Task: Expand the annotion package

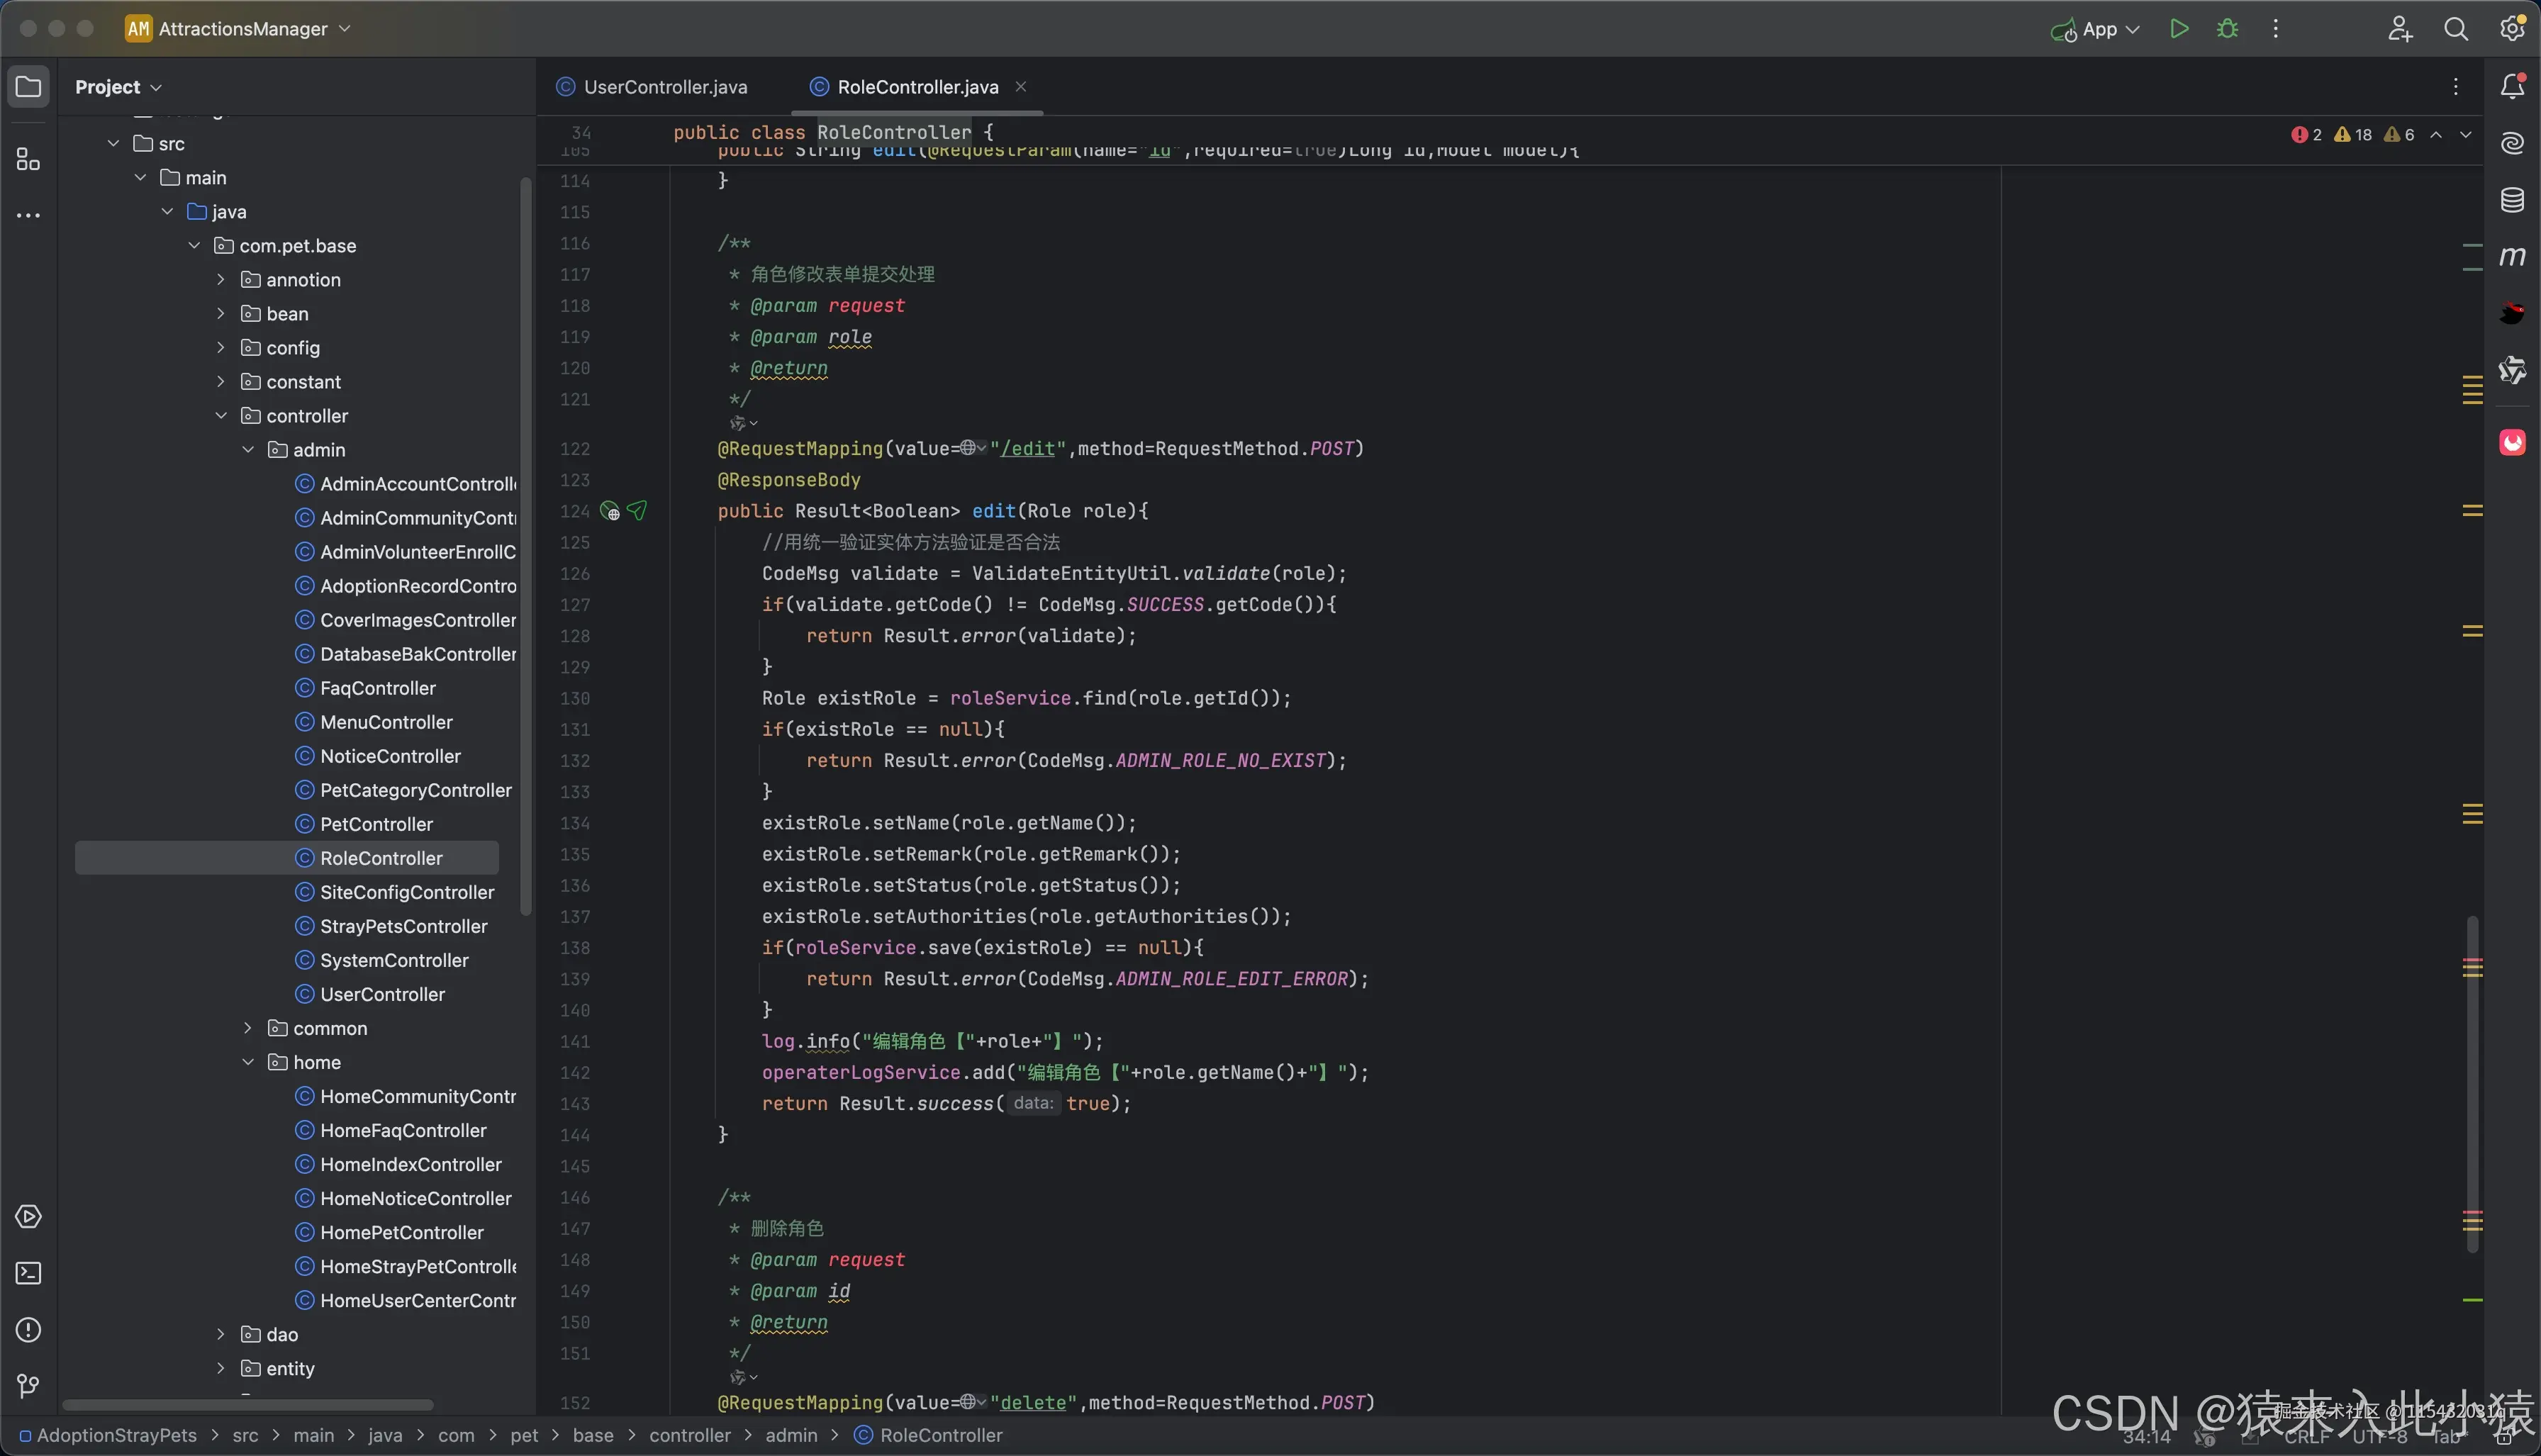Action: [x=221, y=280]
